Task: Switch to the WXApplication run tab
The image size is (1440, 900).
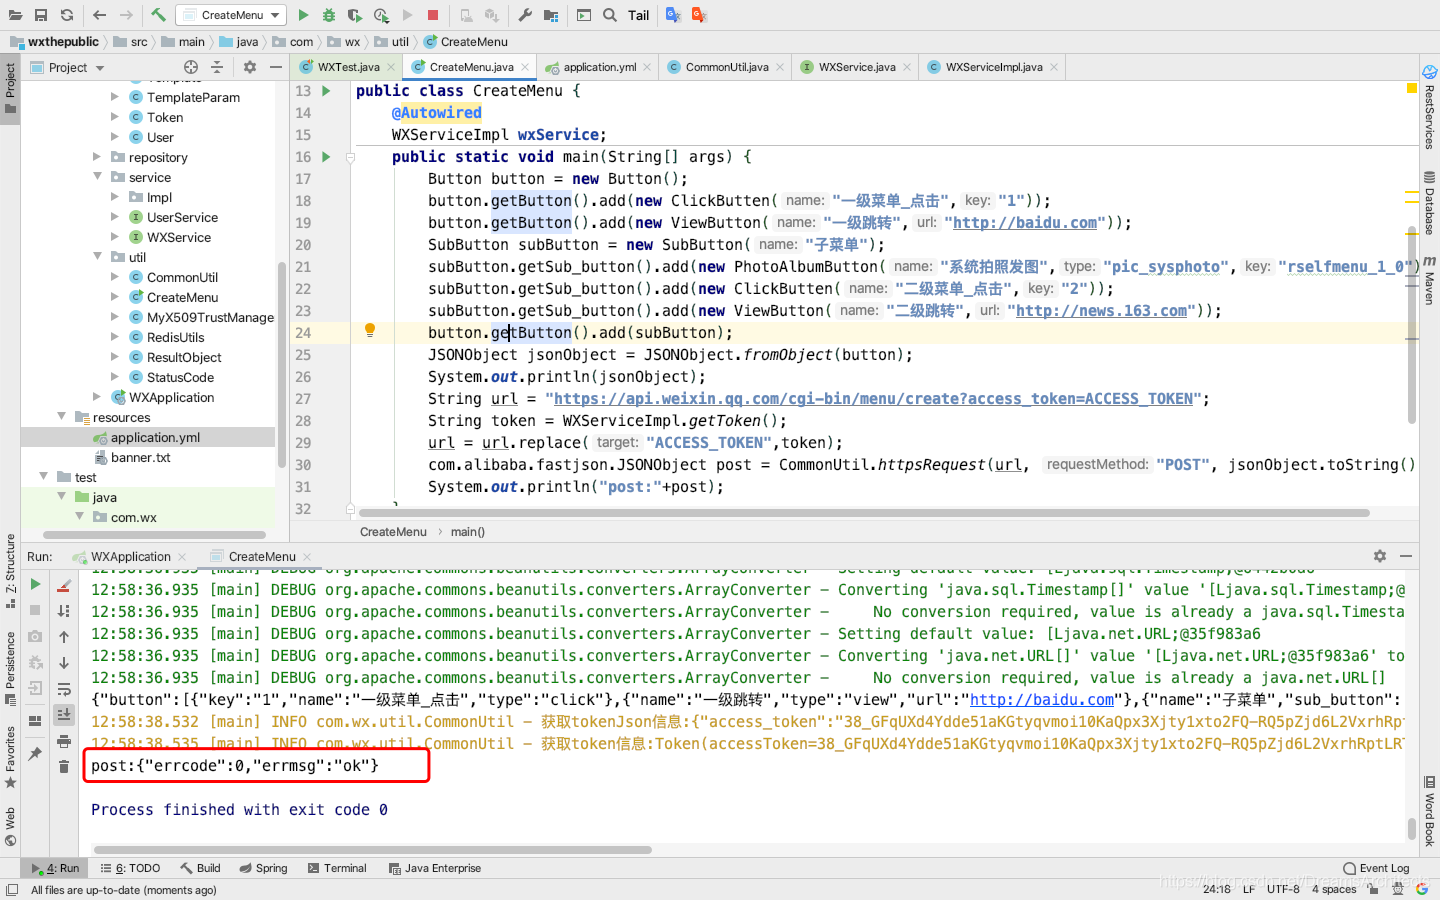Action: pos(130,557)
